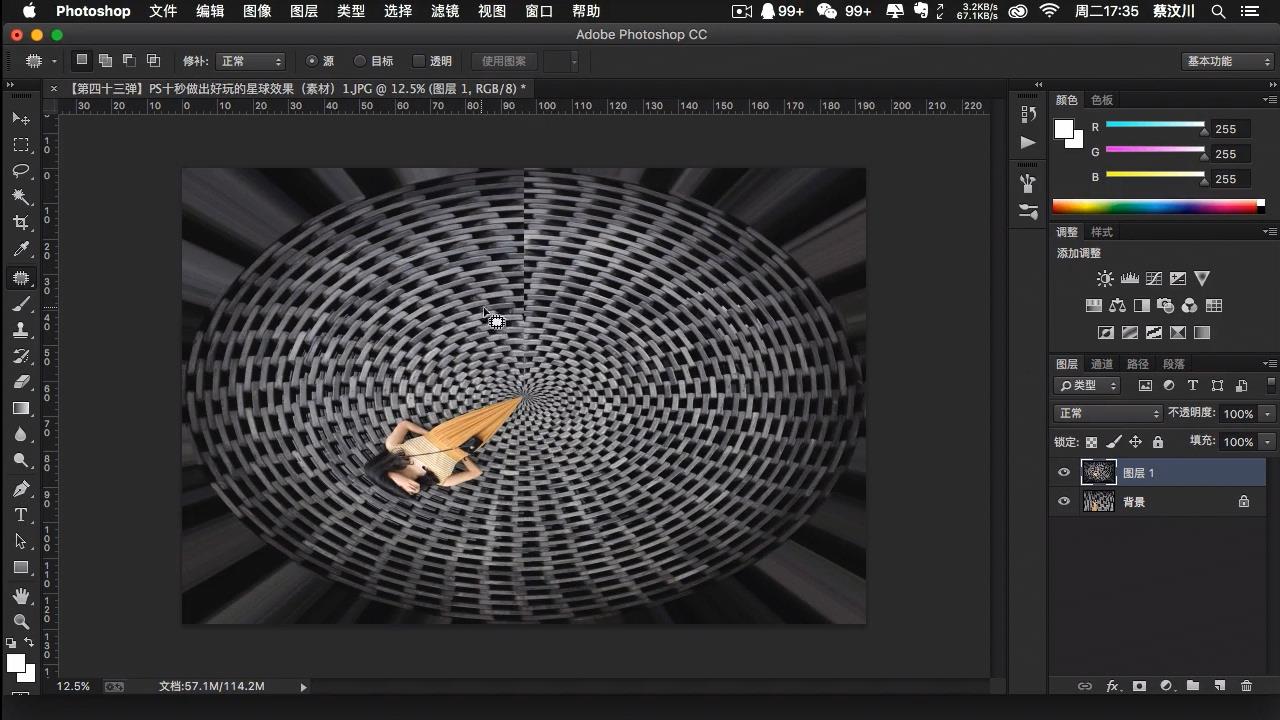Open 图像 menu
Image resolution: width=1280 pixels, height=720 pixels.
coord(257,11)
